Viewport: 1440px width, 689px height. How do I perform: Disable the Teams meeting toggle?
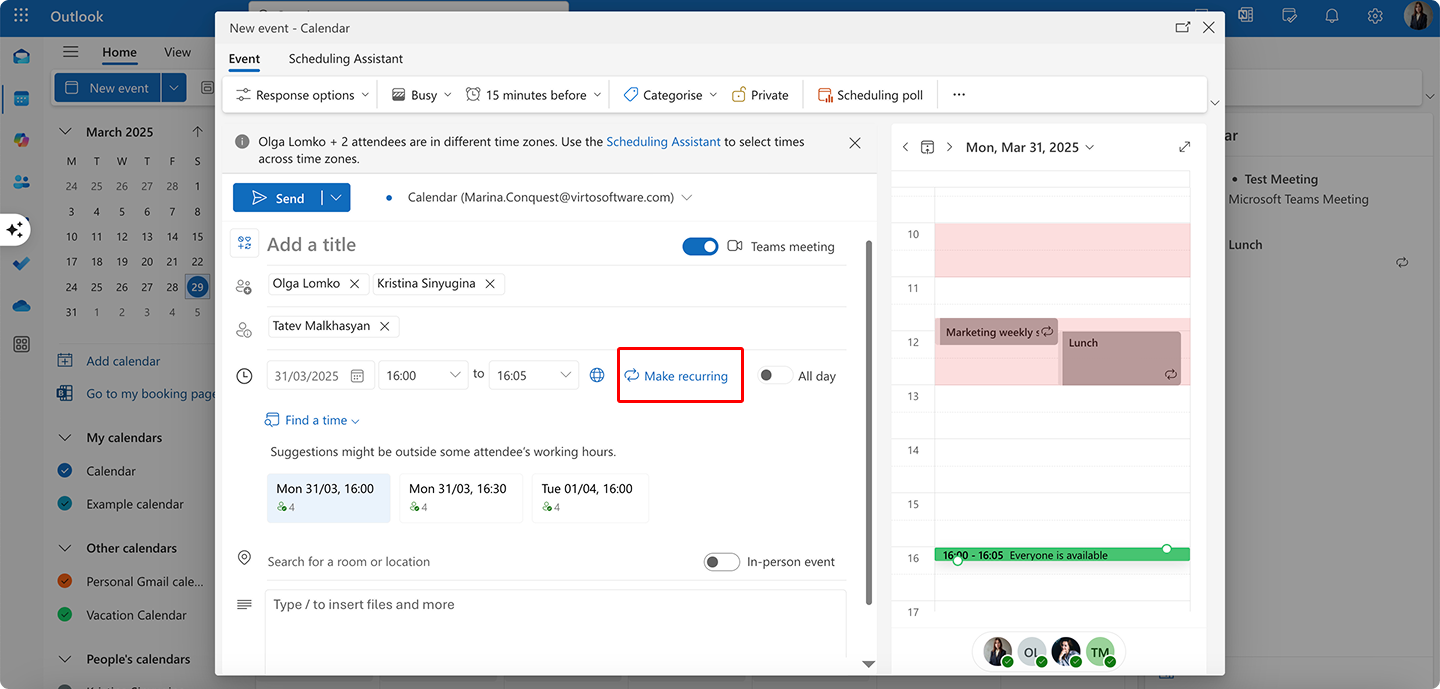point(700,246)
